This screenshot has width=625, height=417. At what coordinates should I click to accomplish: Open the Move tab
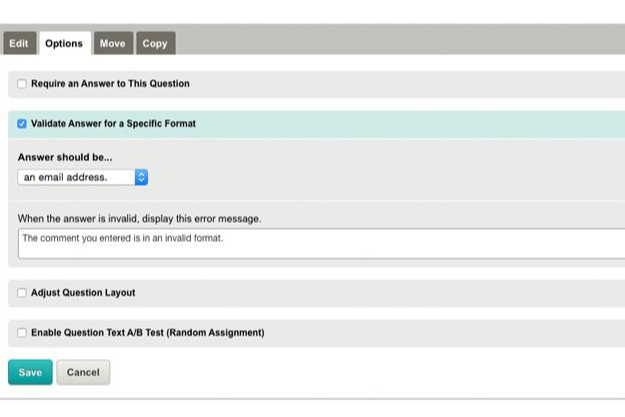(x=112, y=44)
